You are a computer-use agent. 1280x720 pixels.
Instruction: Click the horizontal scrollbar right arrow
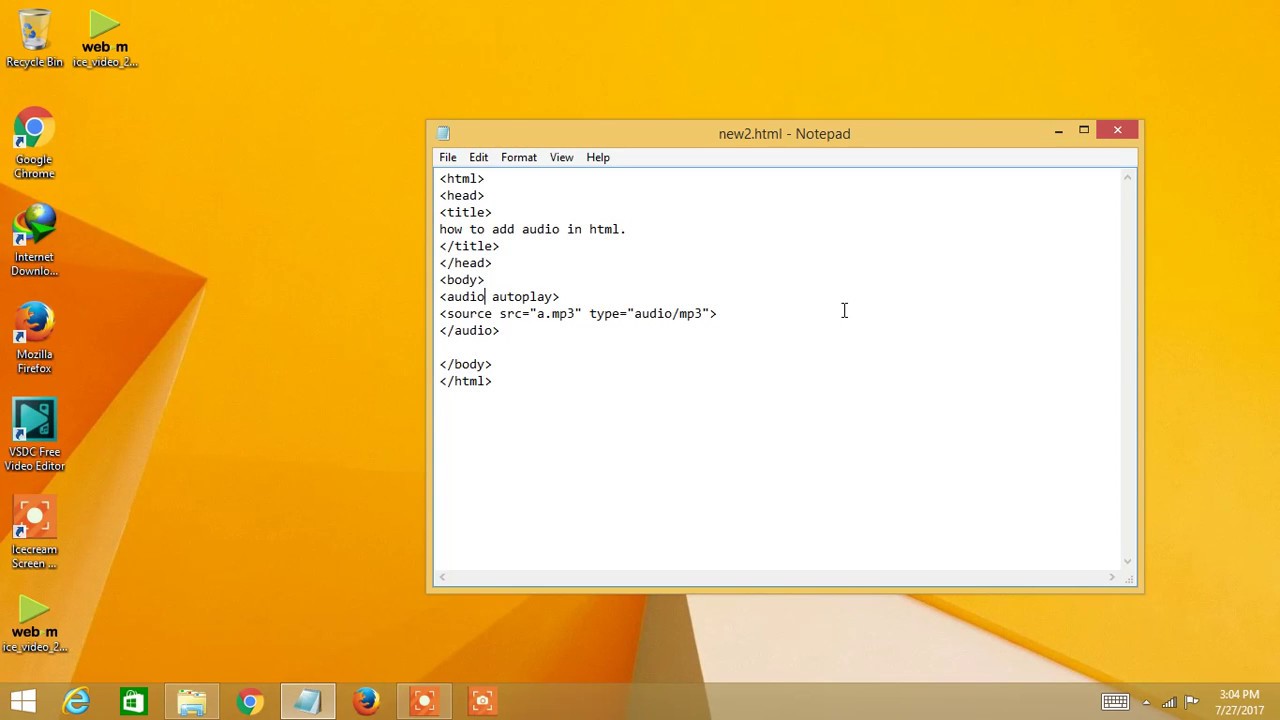coord(1112,577)
